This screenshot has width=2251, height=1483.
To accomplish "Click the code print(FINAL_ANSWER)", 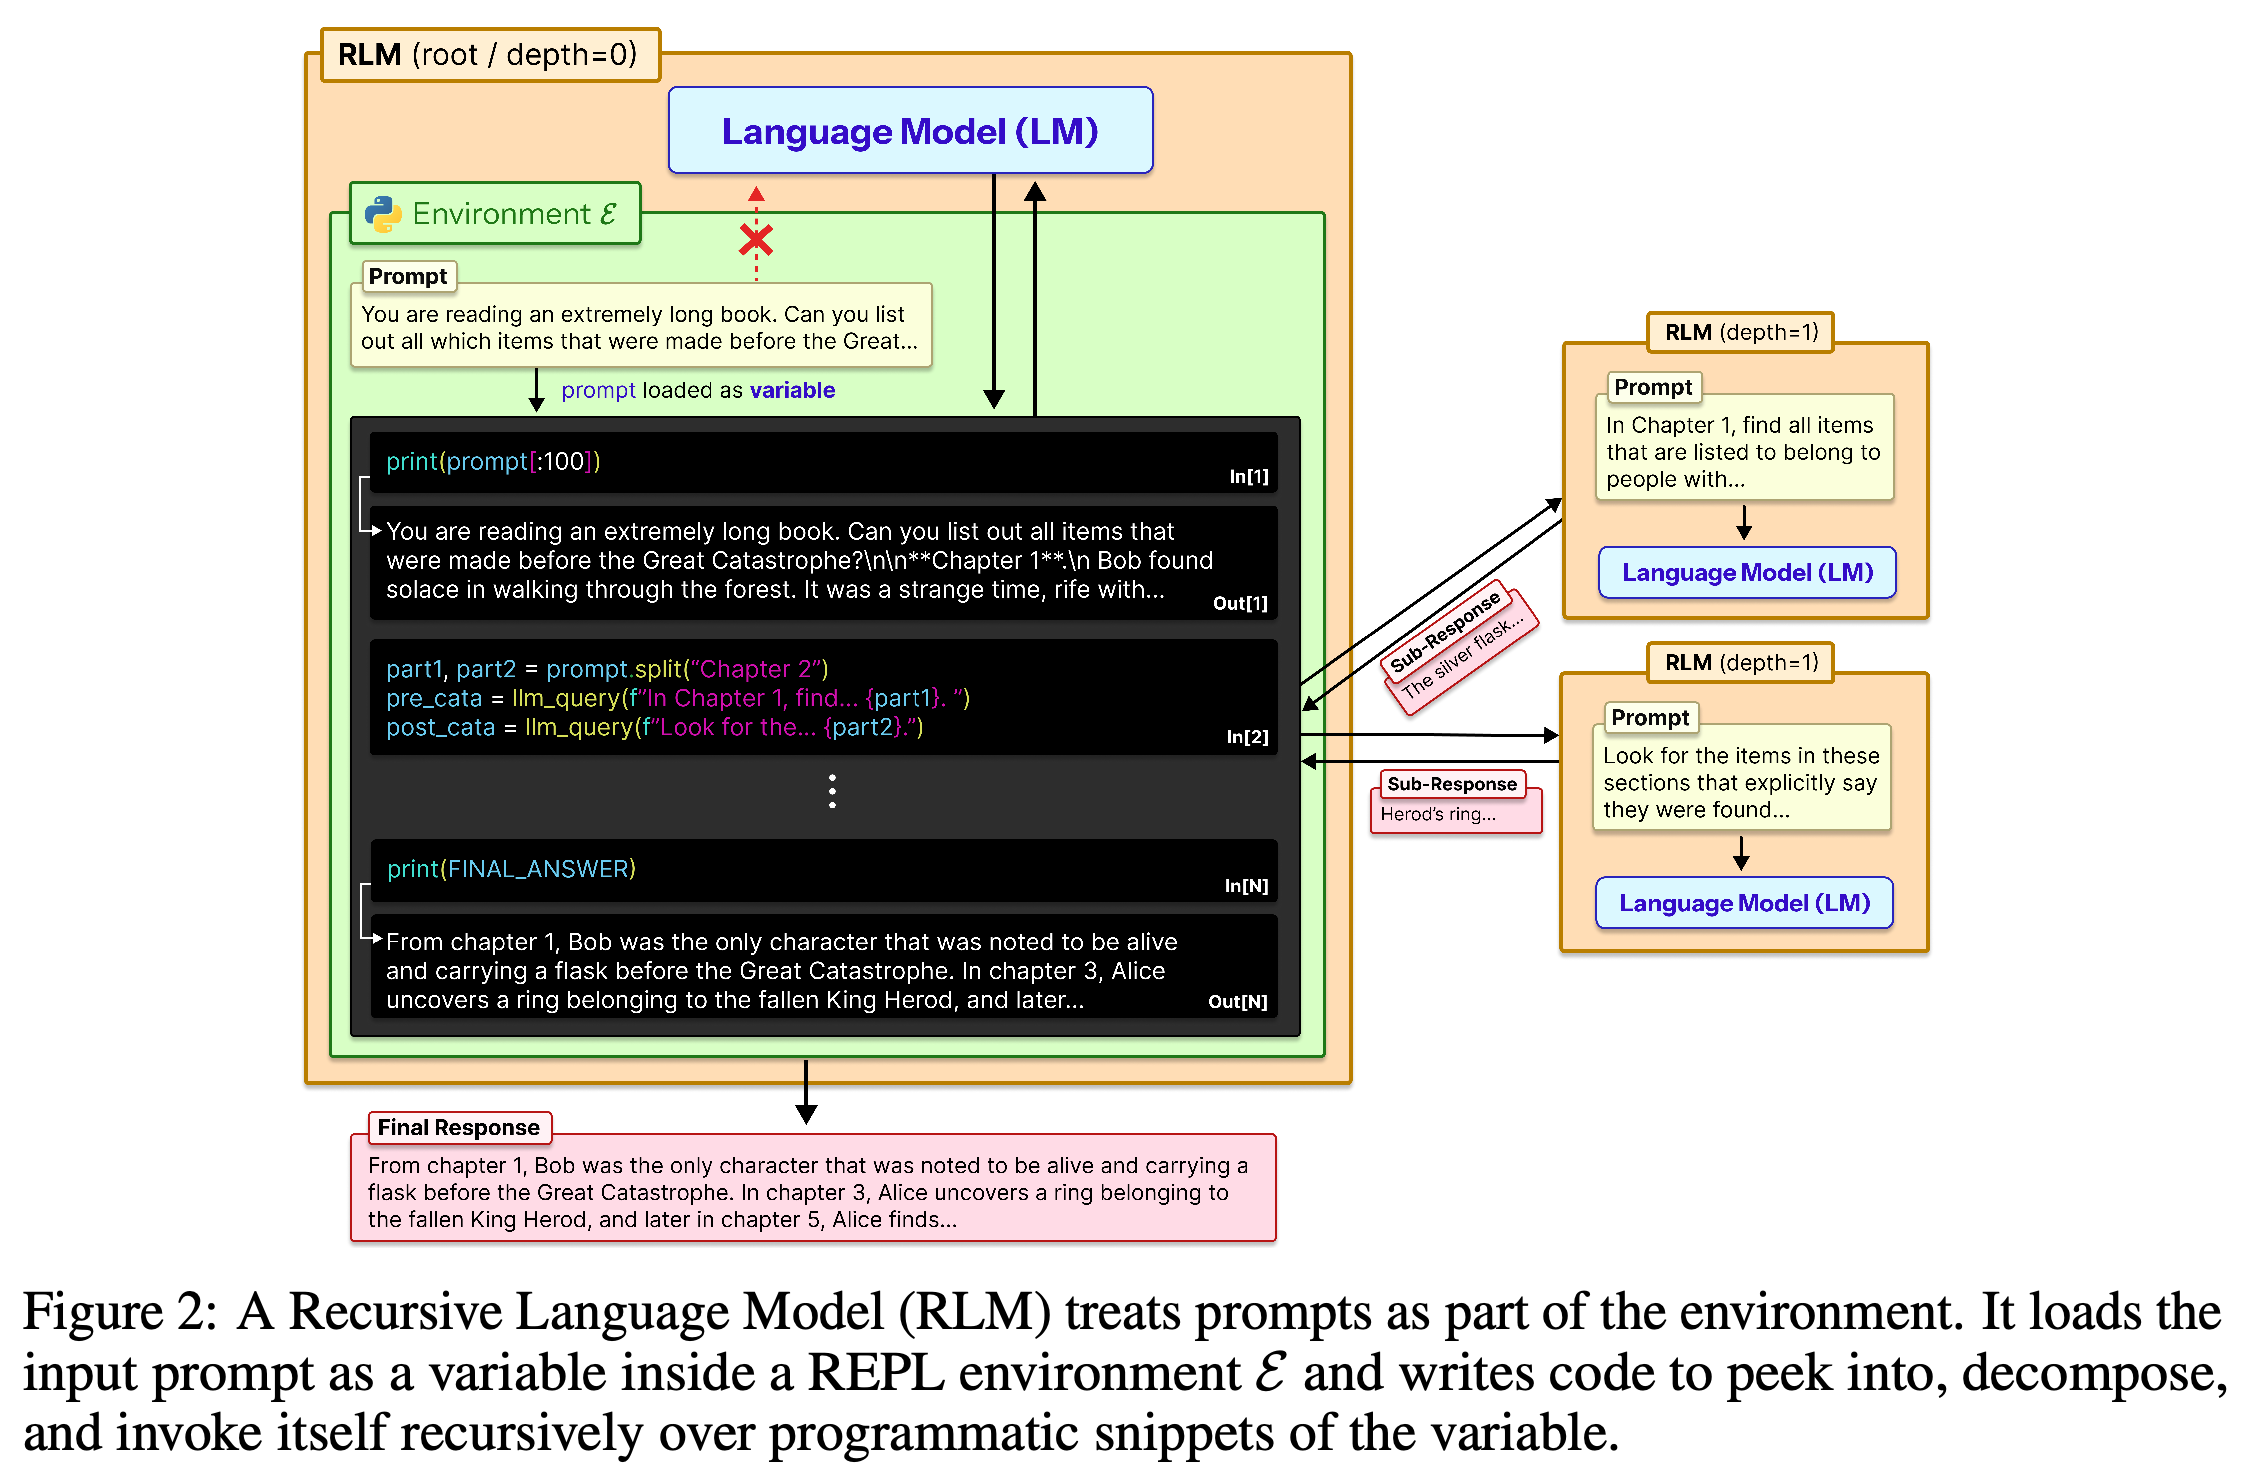I will (511, 868).
